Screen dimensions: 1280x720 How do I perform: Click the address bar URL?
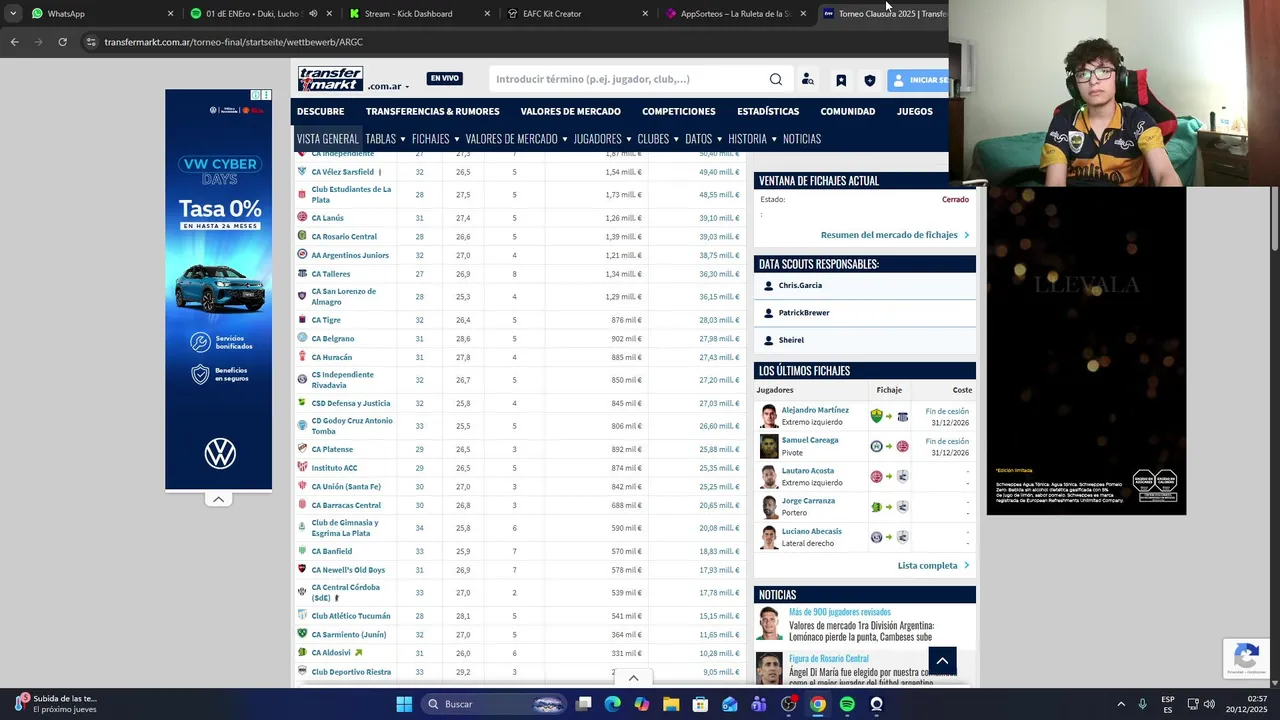233,42
